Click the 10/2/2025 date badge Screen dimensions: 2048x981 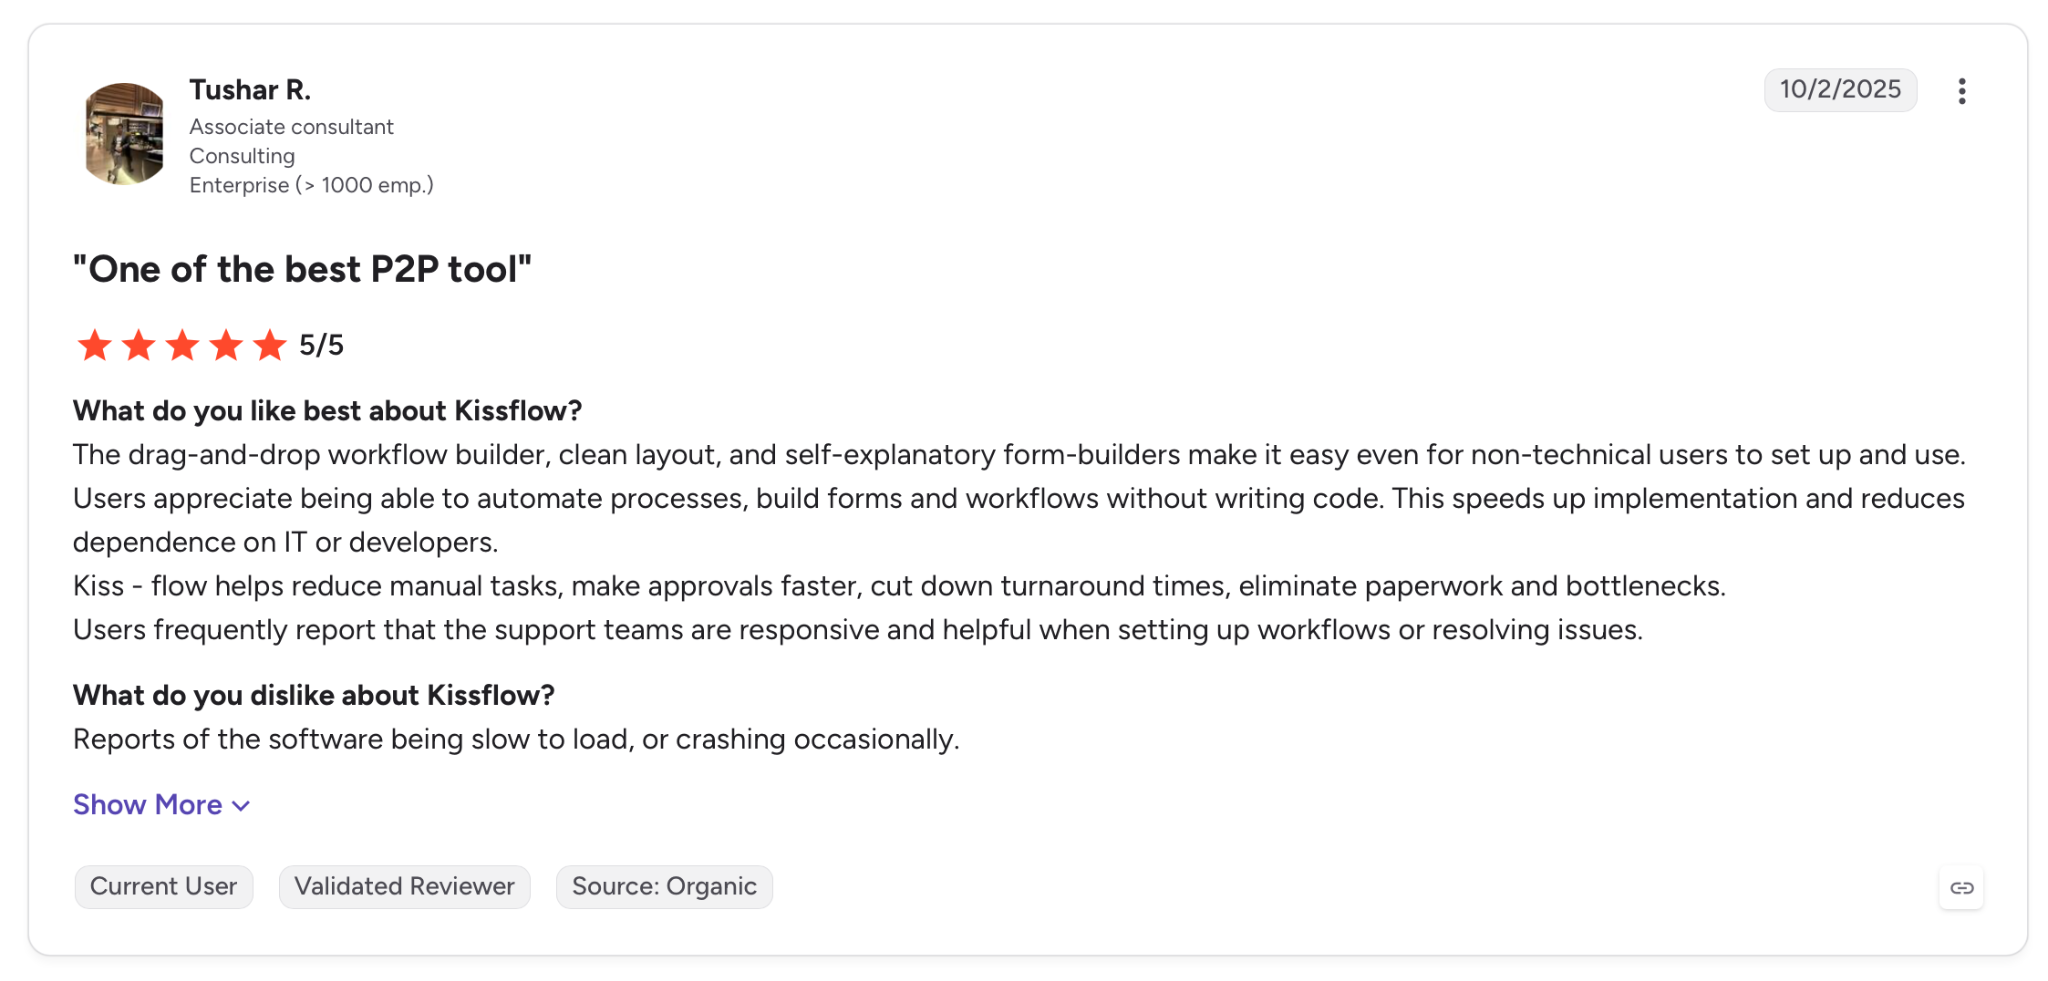[x=1840, y=90]
